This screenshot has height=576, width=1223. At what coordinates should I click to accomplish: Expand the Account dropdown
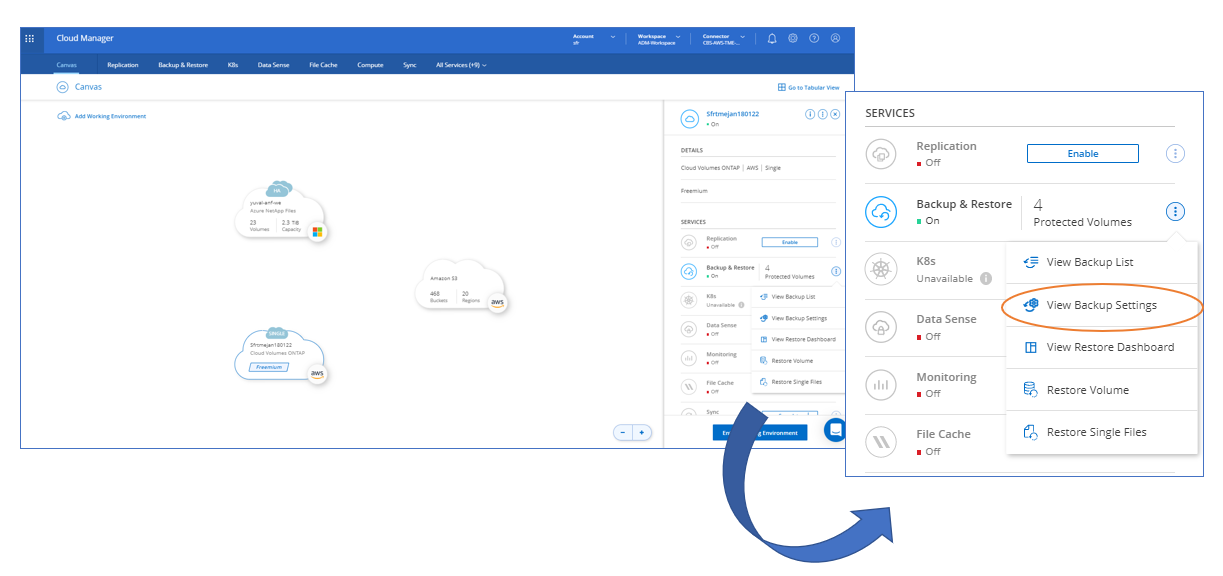(593, 37)
